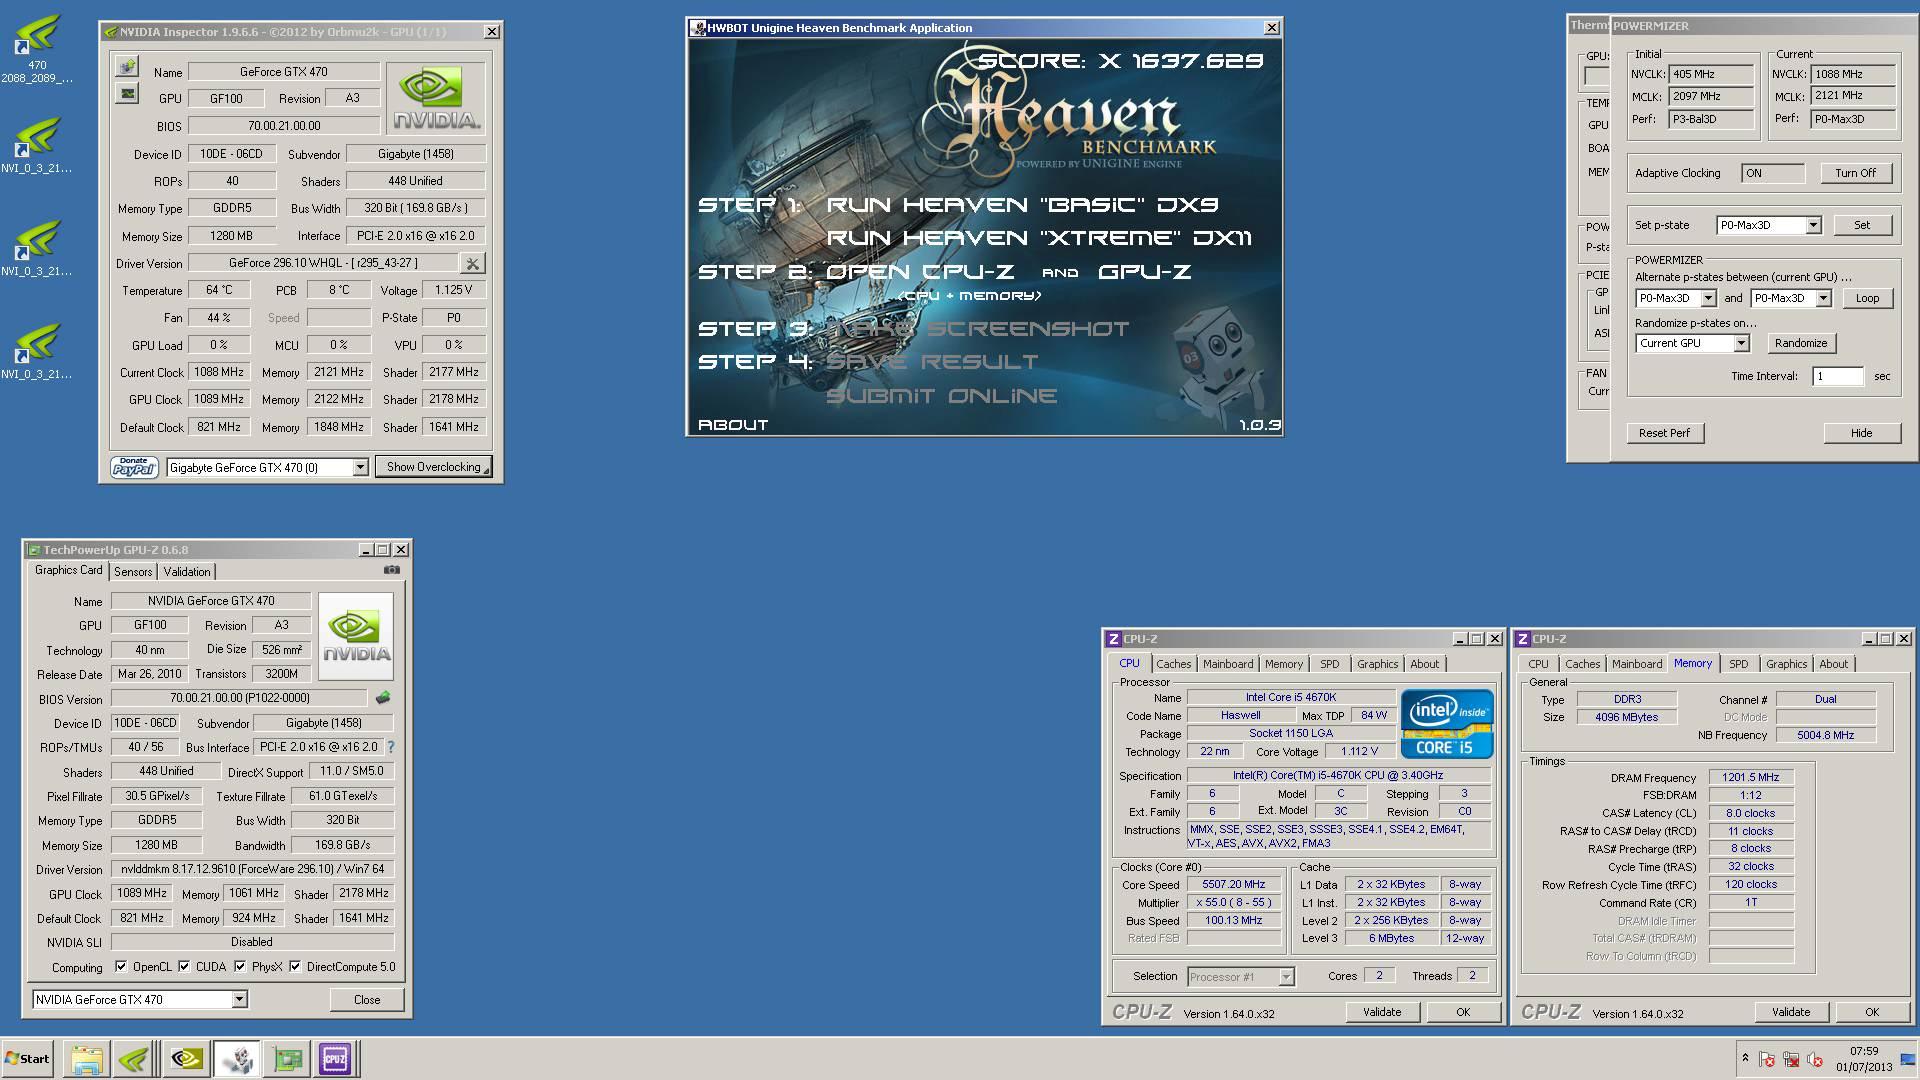Click the Loop button in Powermizer
The height and width of the screenshot is (1080, 1920).
point(1867,298)
